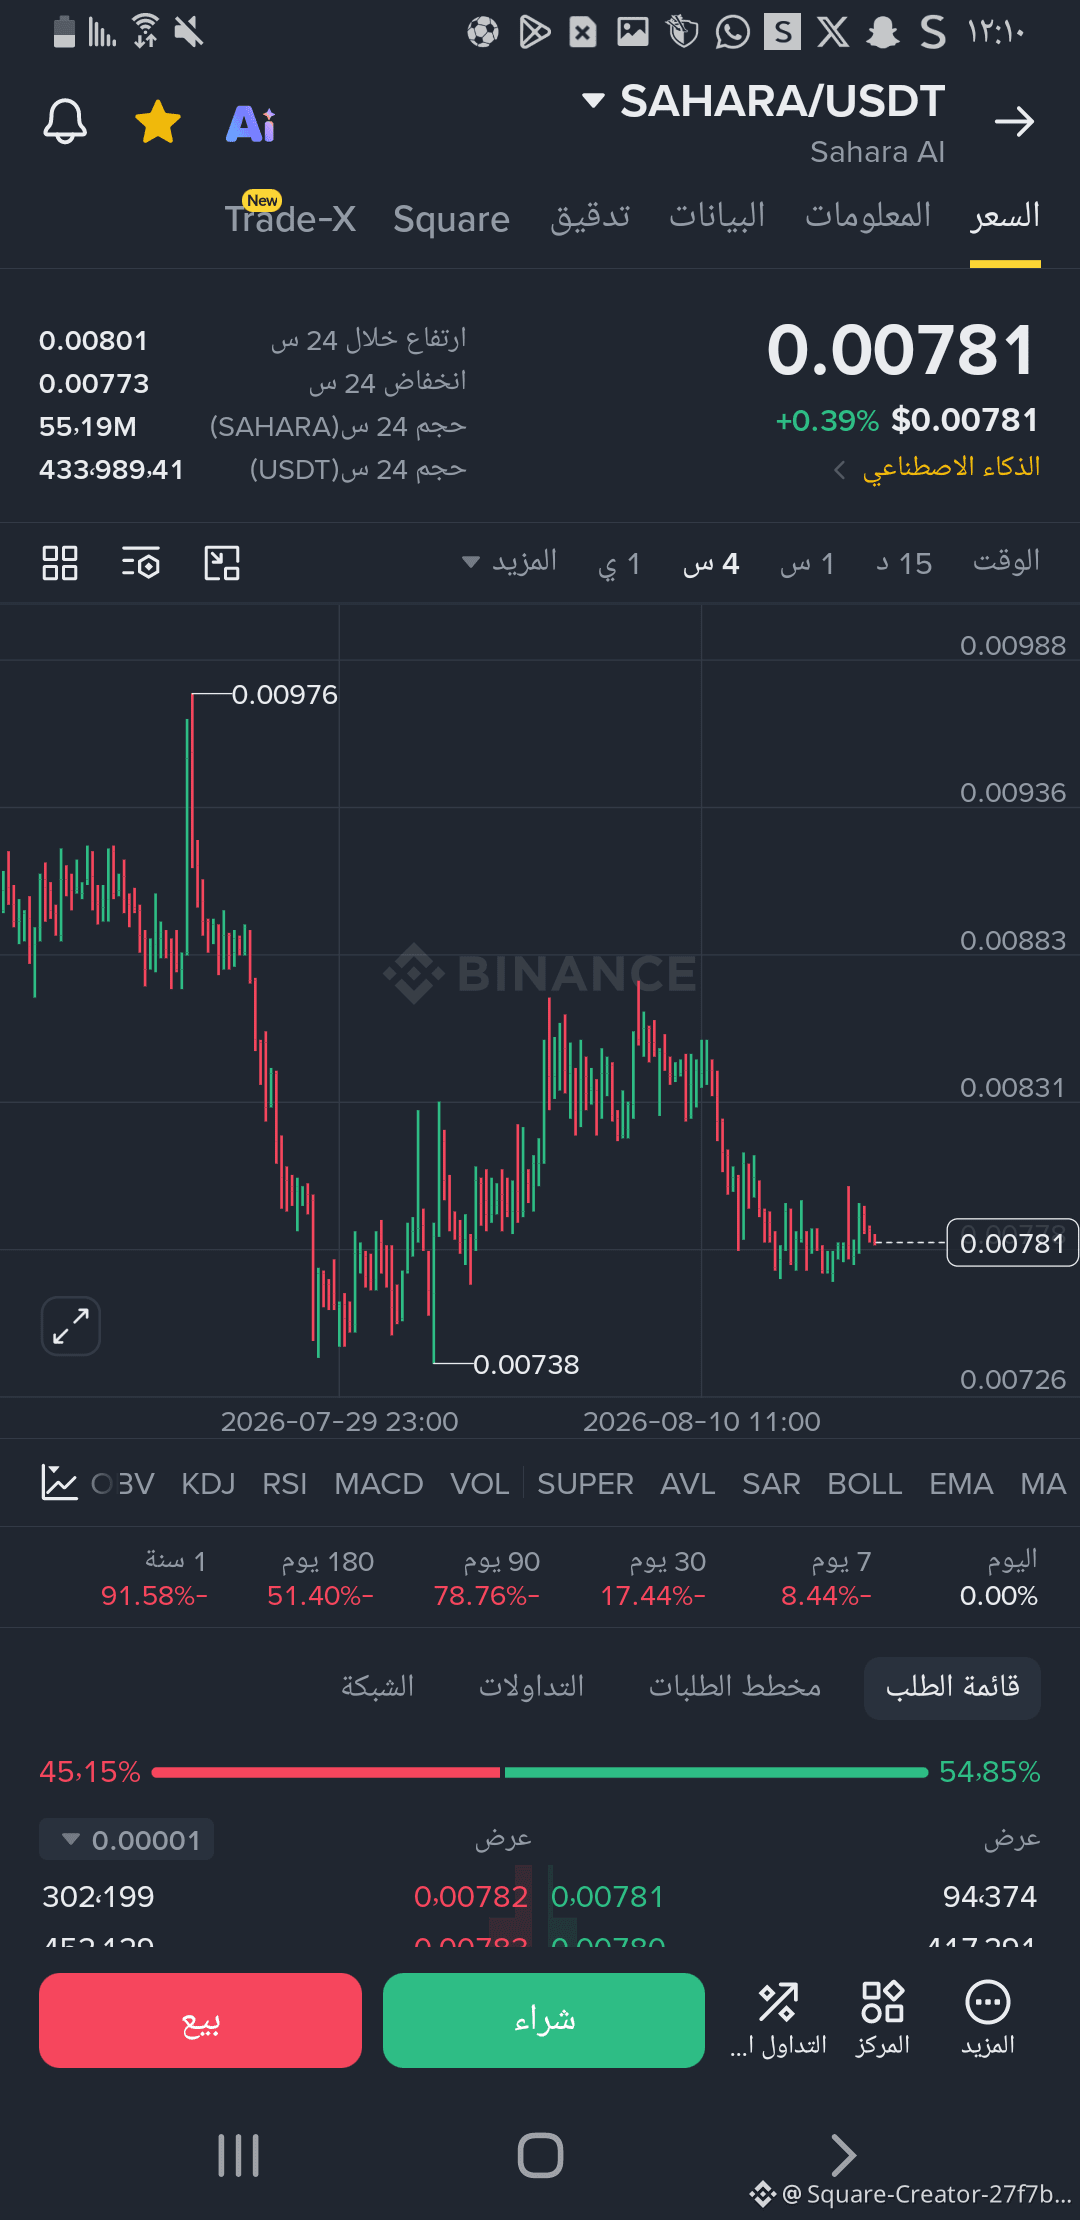Open the المعلومات tab

pos(868,215)
